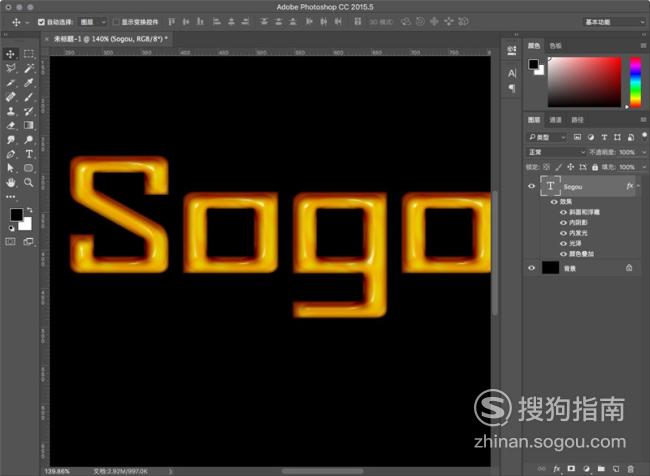650x476 pixels.
Task: Toggle the layer filter on/off switch
Action: (644, 136)
